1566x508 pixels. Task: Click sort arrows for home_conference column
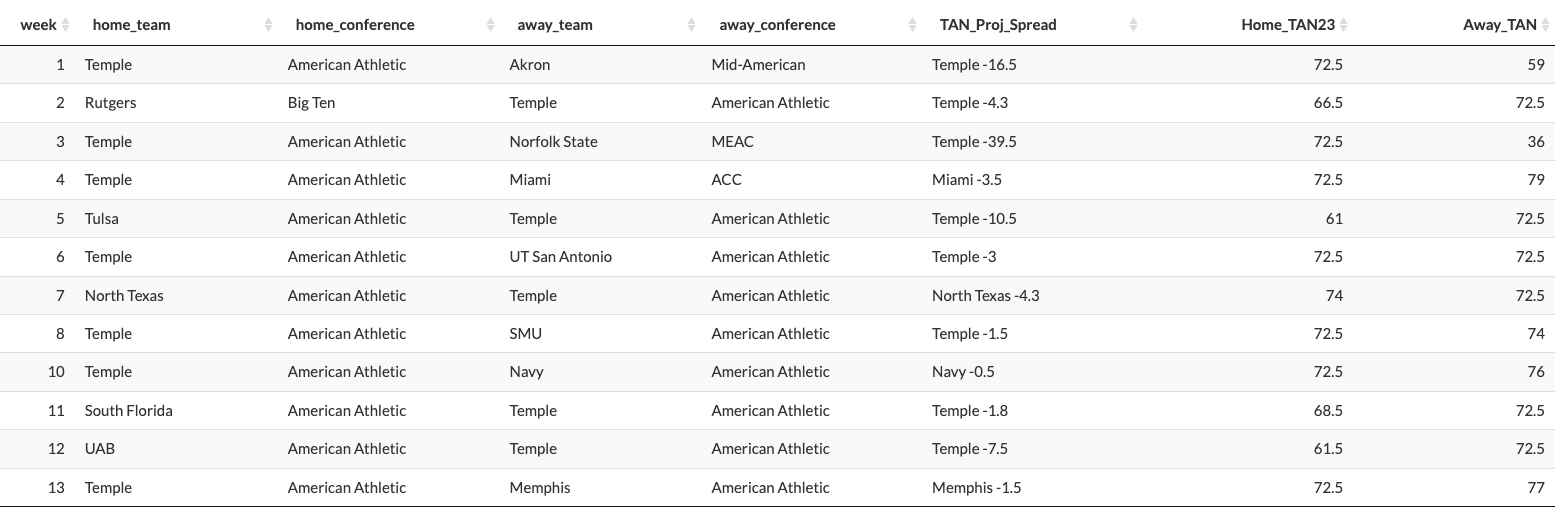click(x=490, y=25)
